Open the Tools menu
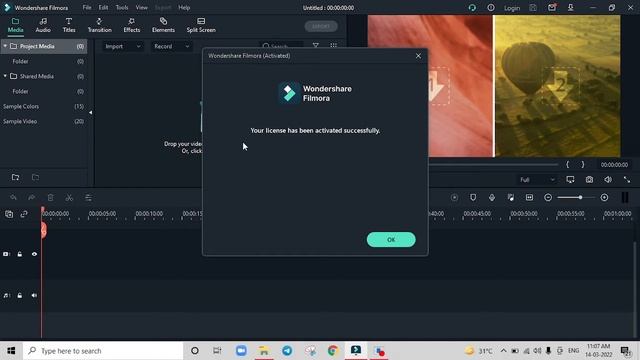This screenshot has width=640, height=360. pyautogui.click(x=122, y=7)
